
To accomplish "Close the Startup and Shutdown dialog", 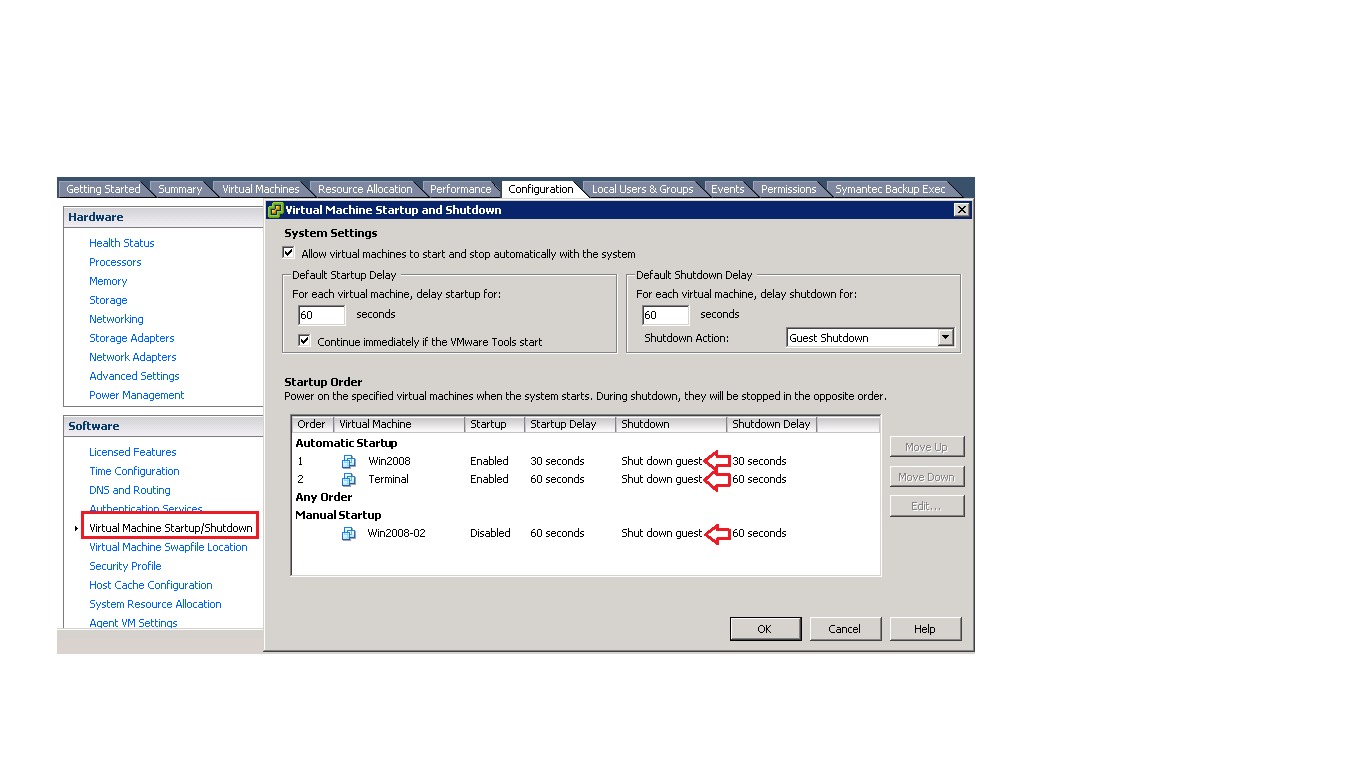I will (961, 210).
